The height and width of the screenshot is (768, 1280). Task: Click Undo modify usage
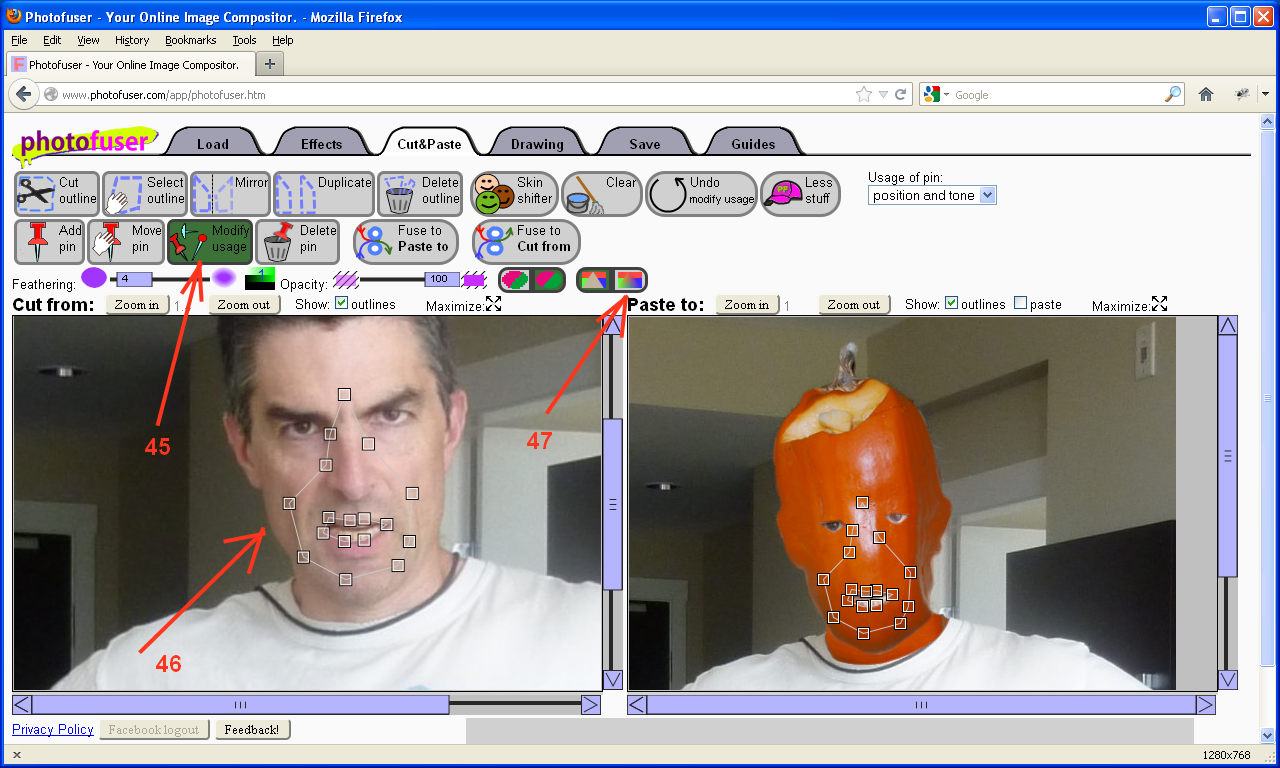point(701,194)
